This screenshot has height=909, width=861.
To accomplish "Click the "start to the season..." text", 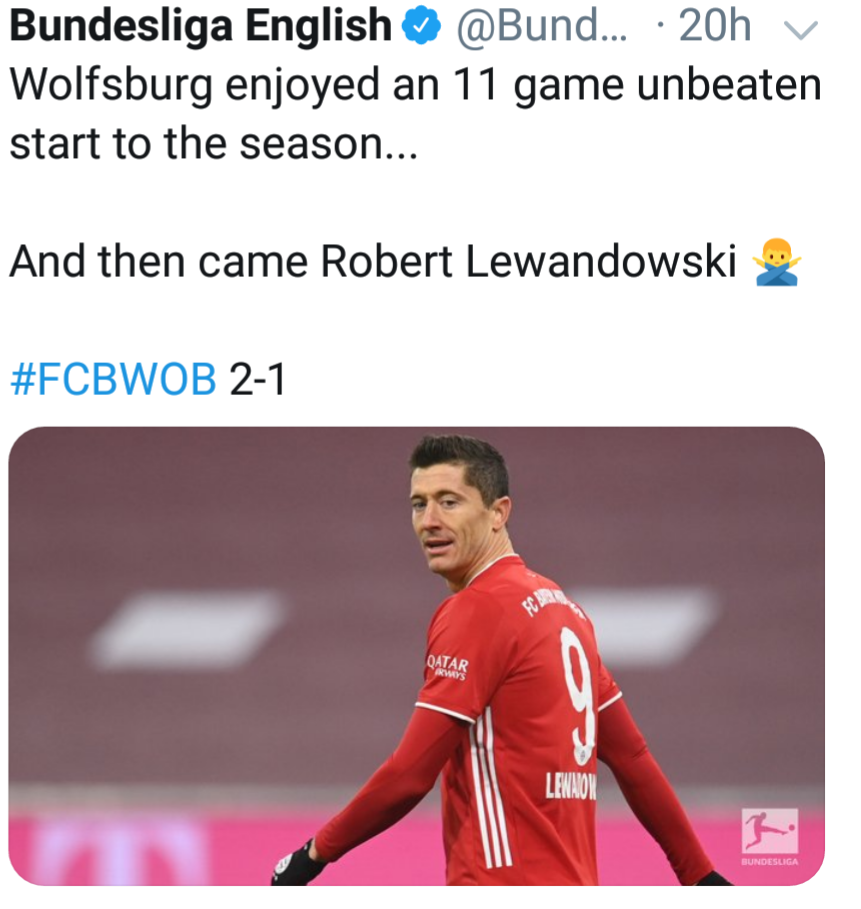I will tap(213, 144).
